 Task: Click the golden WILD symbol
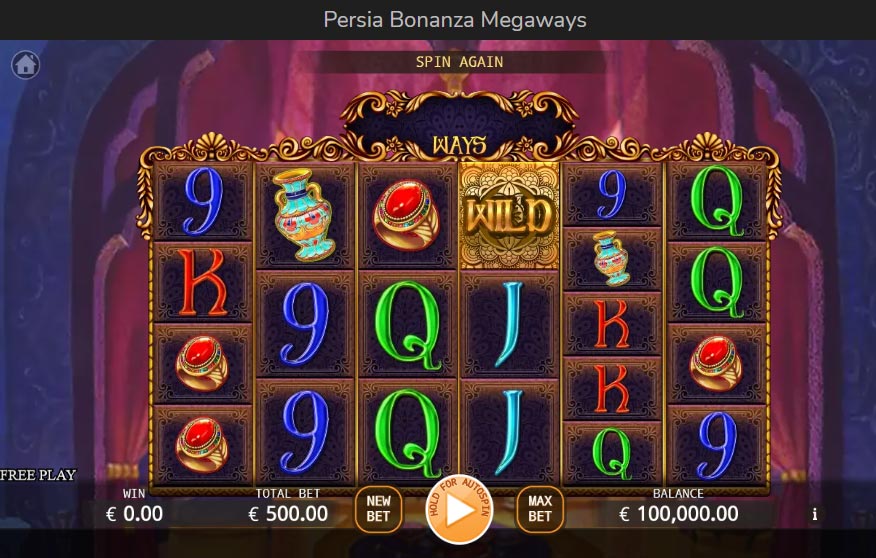(x=509, y=216)
